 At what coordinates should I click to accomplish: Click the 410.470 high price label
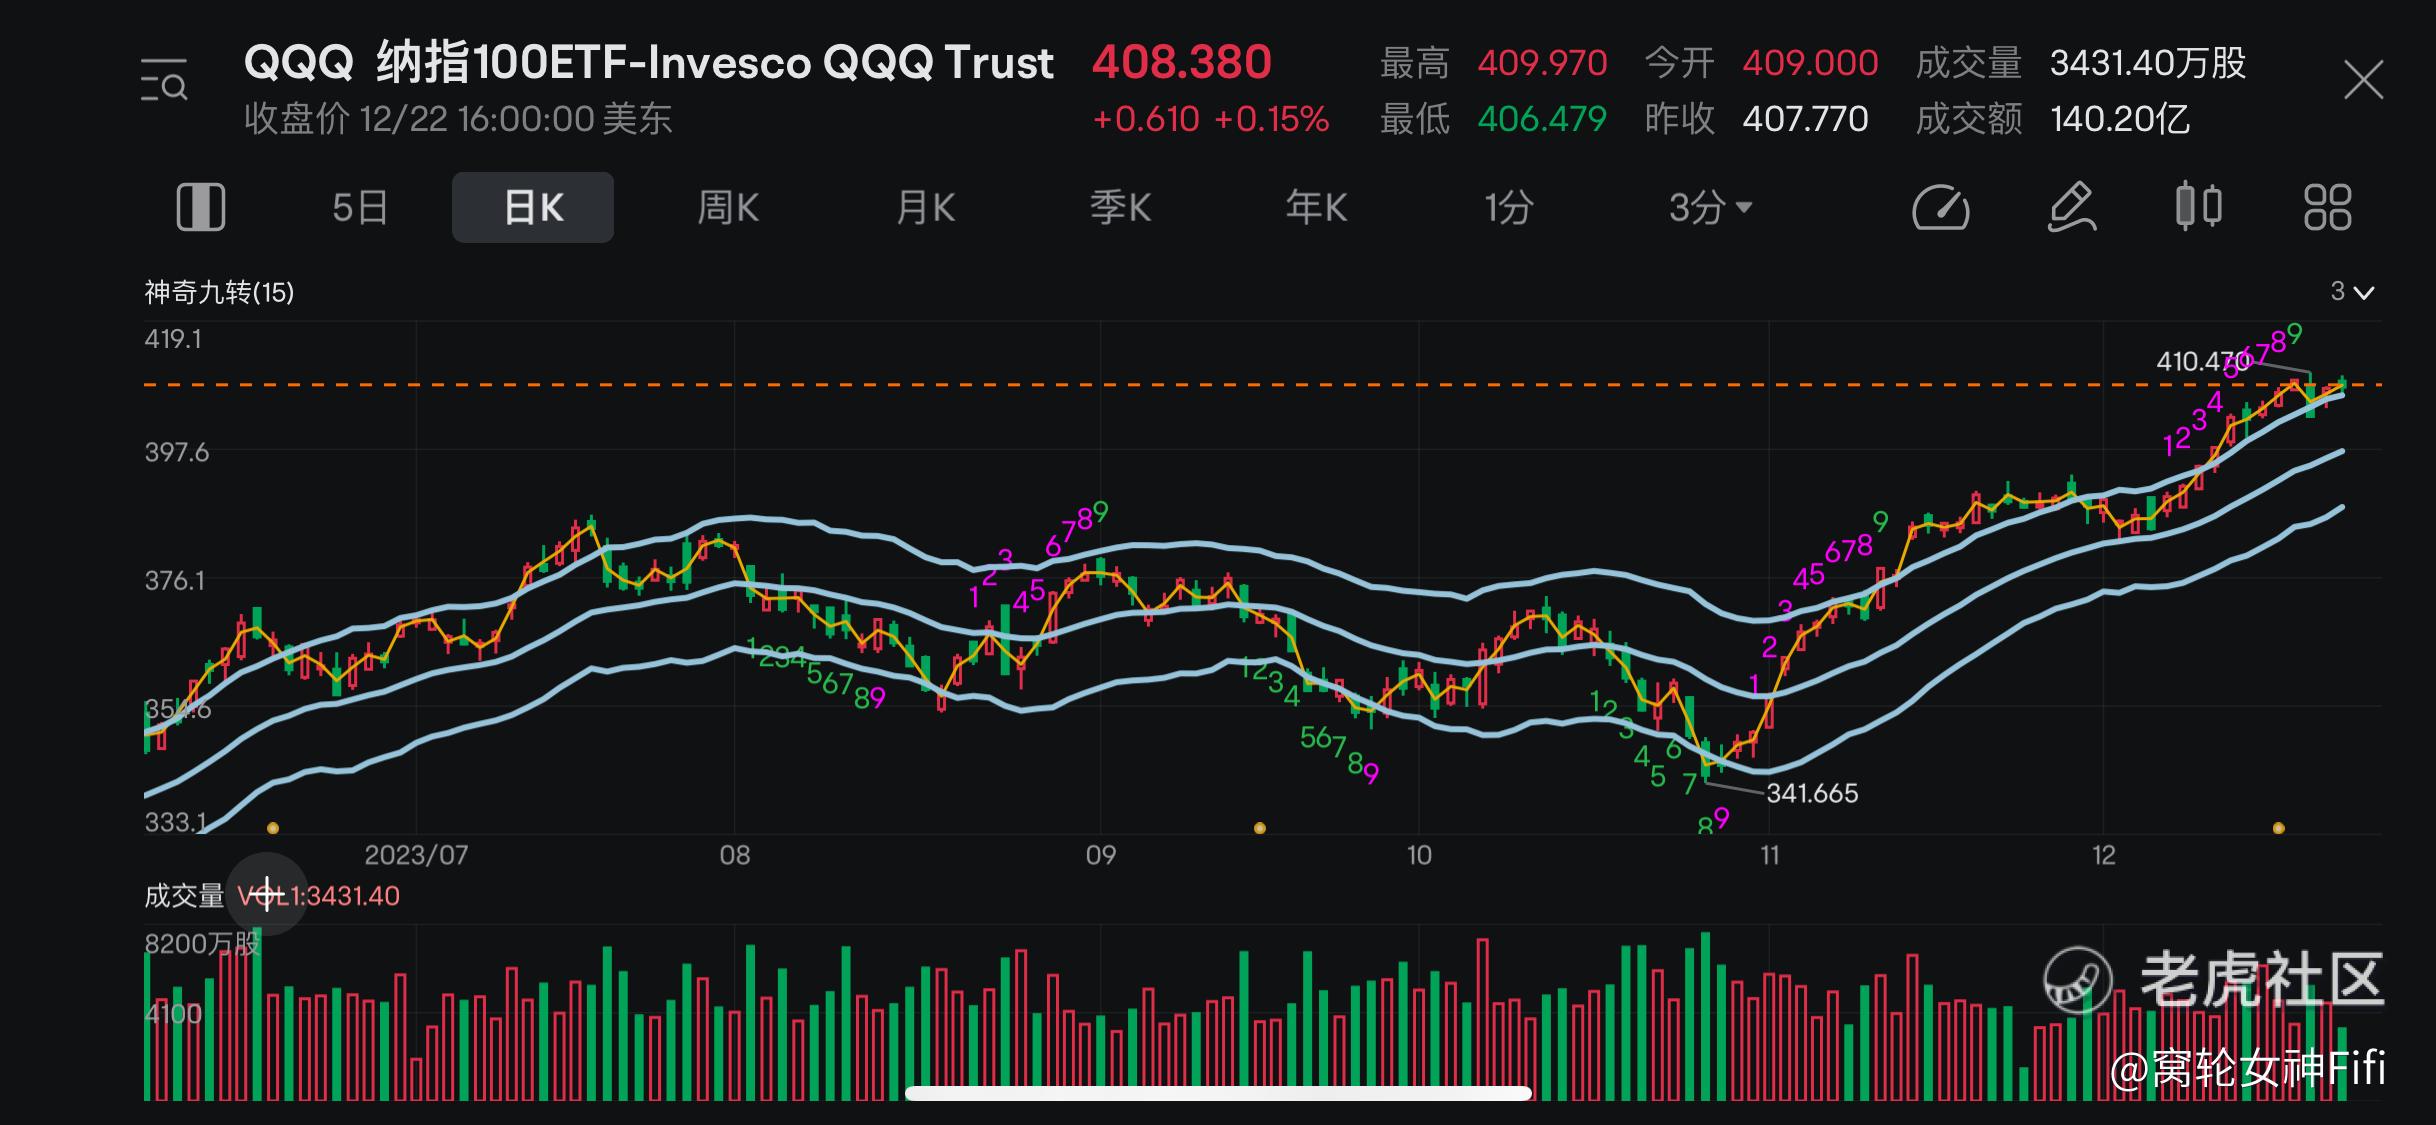pyautogui.click(x=2203, y=361)
